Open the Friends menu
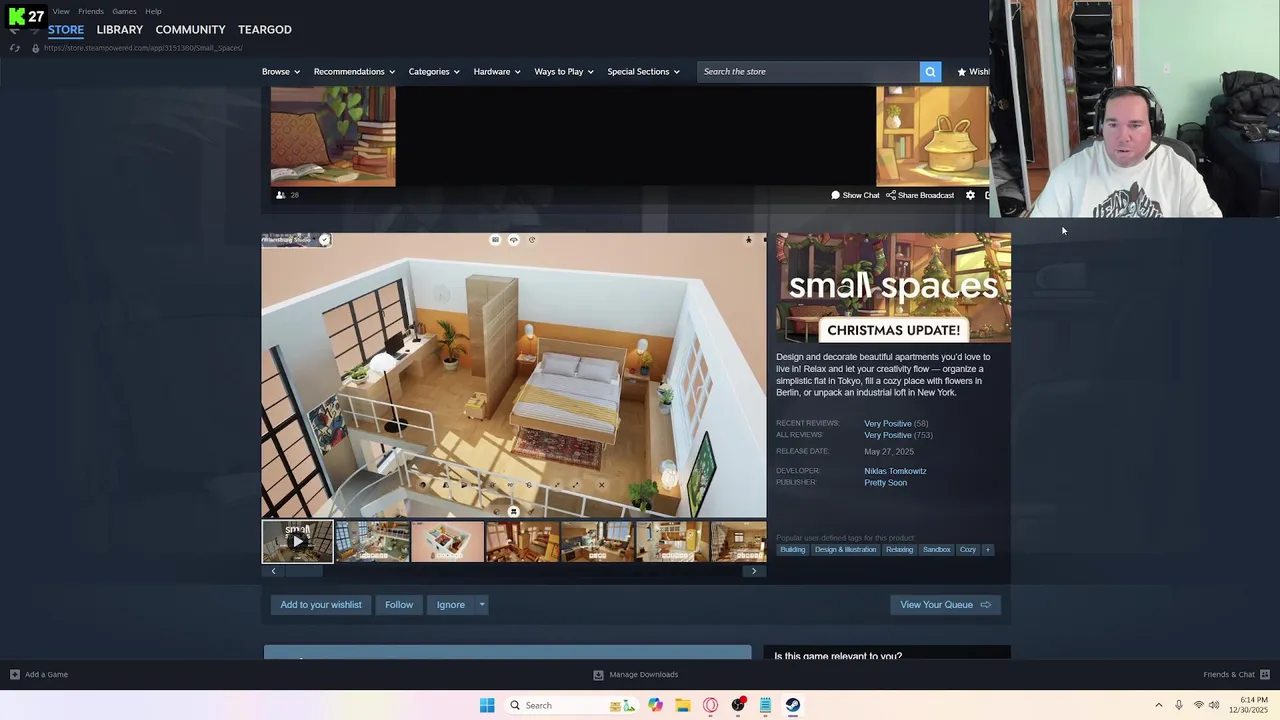The image size is (1280, 720). 91,11
